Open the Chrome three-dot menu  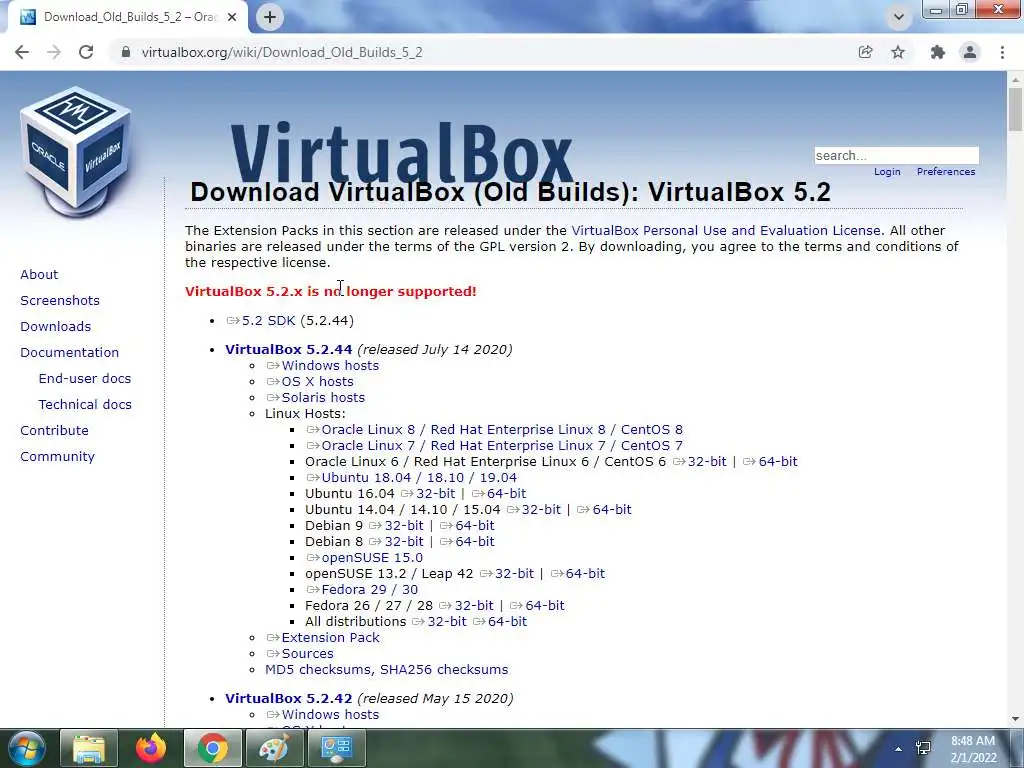(1002, 52)
